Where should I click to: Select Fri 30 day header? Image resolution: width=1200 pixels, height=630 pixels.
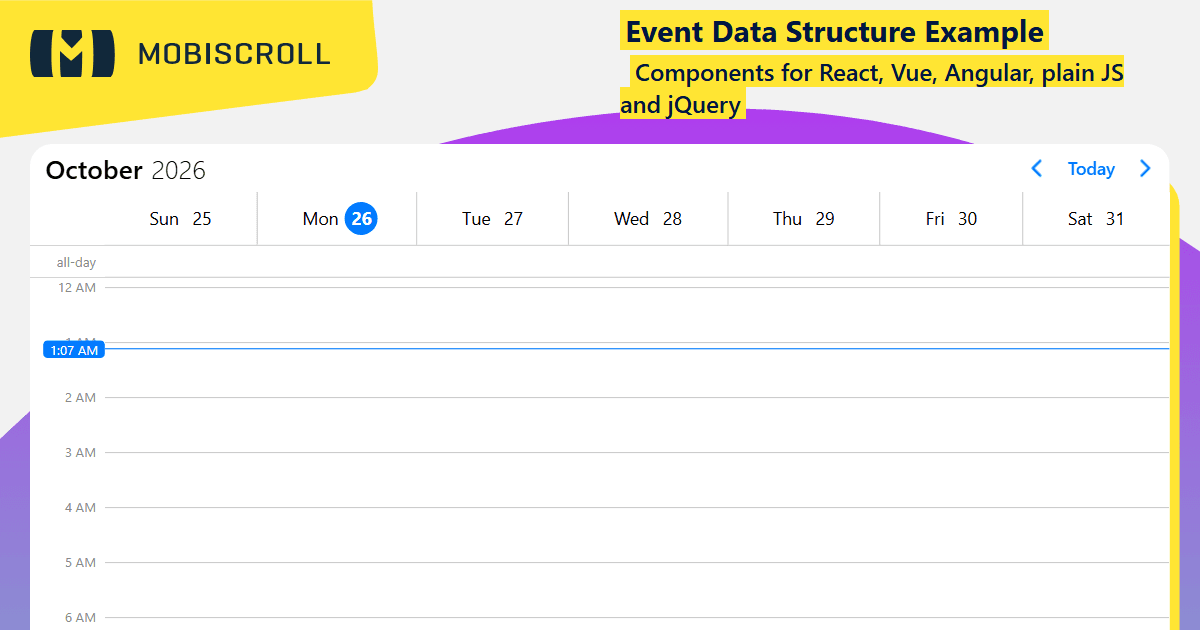point(952,219)
